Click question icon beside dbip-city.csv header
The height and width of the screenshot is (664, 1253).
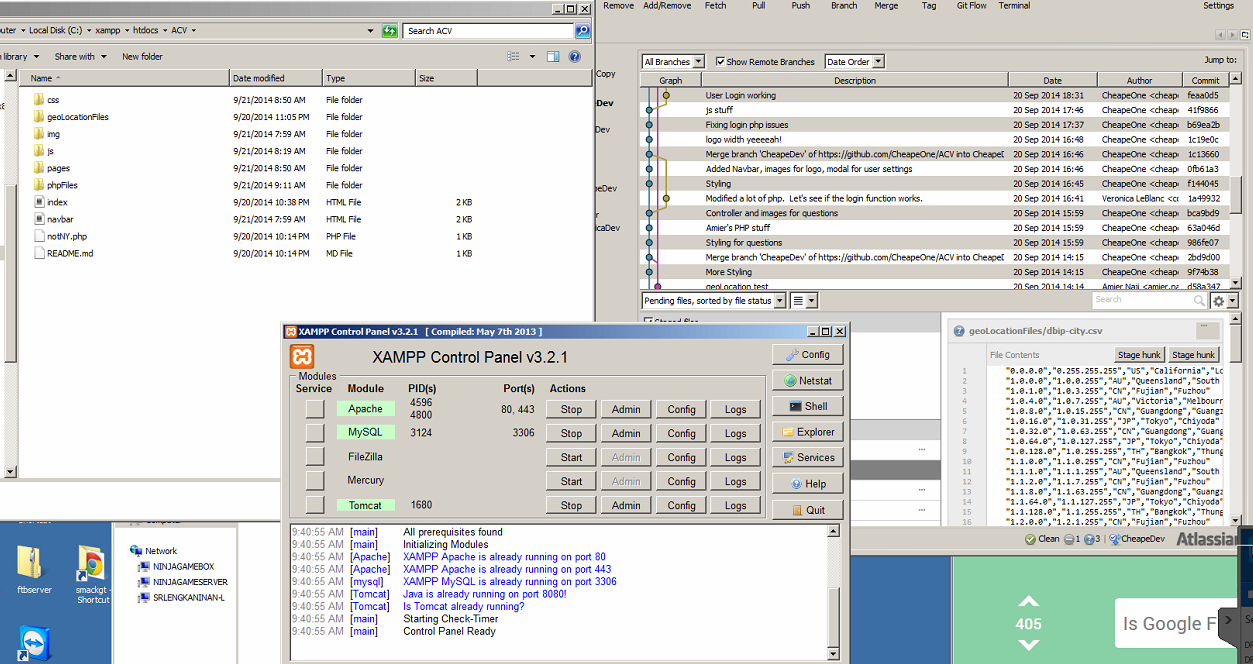[959, 331]
